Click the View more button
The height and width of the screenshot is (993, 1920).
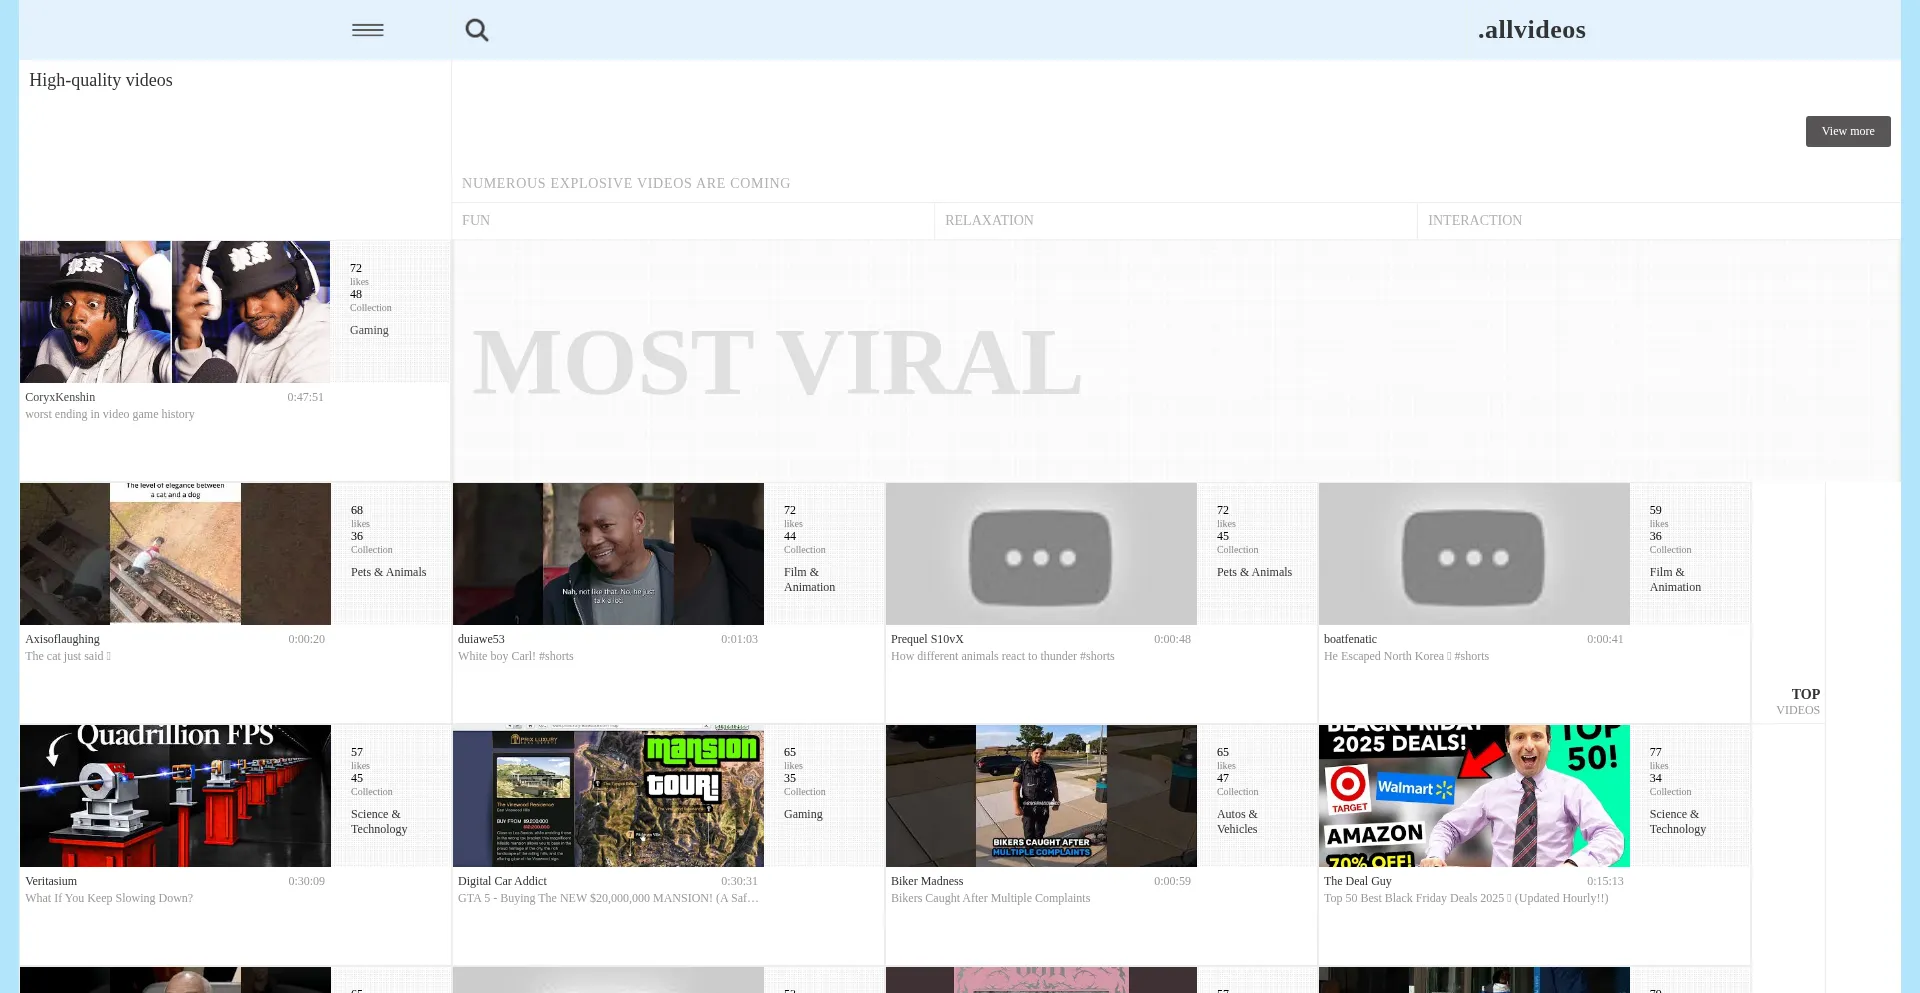pos(1848,131)
